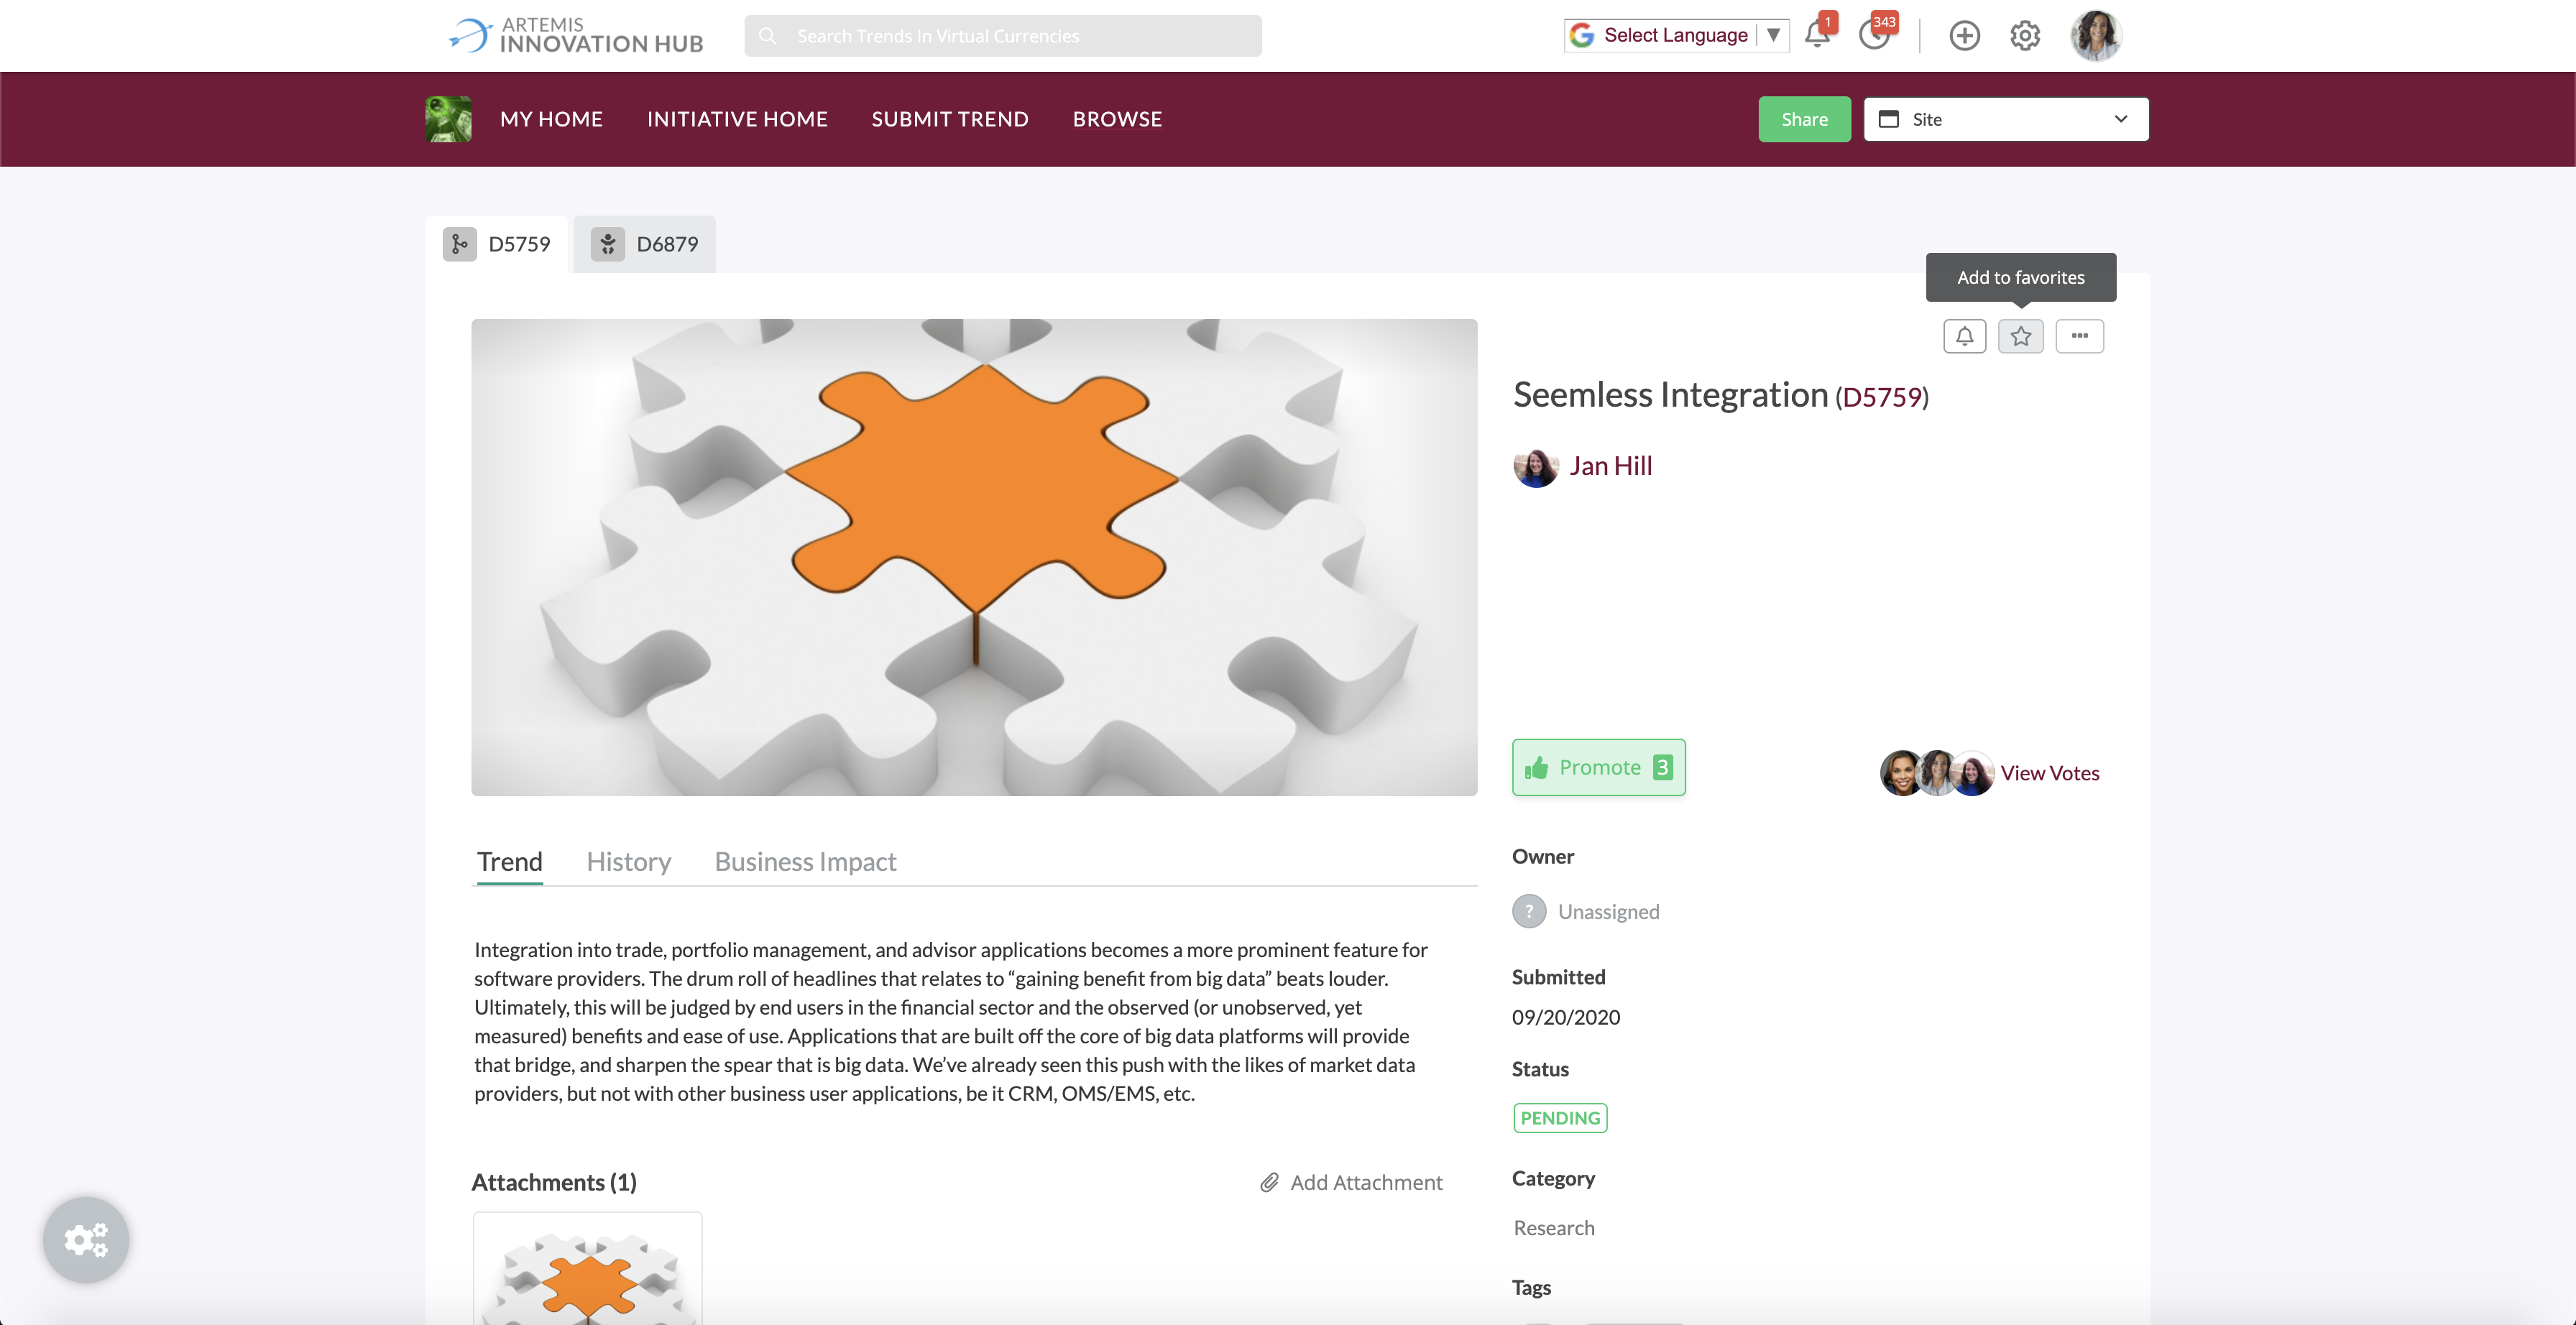This screenshot has width=2576, height=1325.
Task: Expand the Site dropdown
Action: coord(2006,119)
